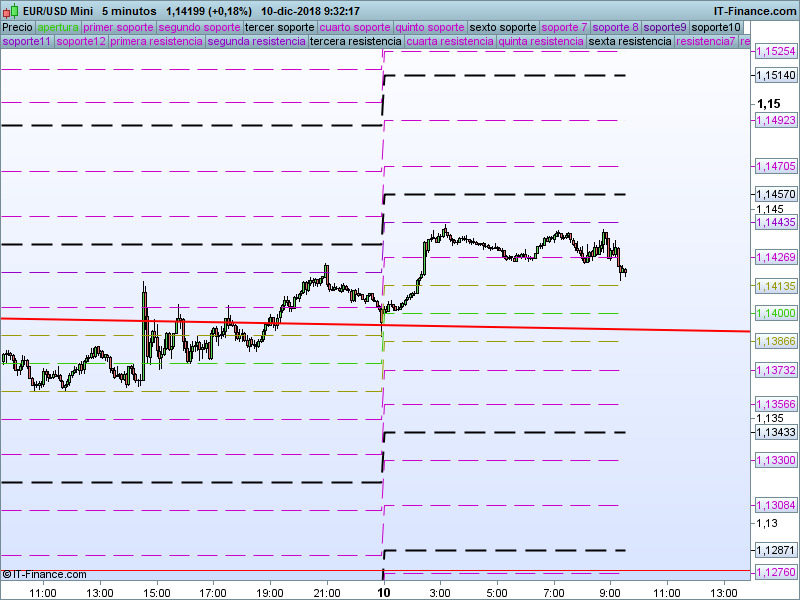The image size is (800, 600).
Task: Click the primer soporte legend label
Action: [x=118, y=28]
